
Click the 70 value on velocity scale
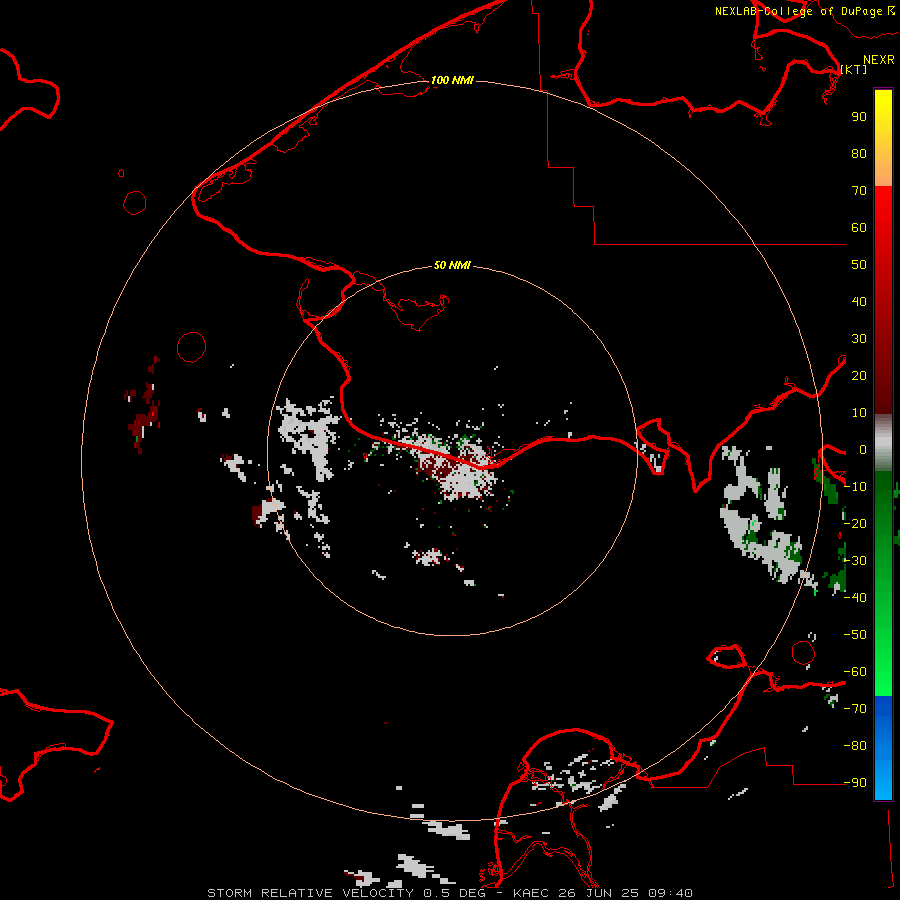[x=859, y=191]
